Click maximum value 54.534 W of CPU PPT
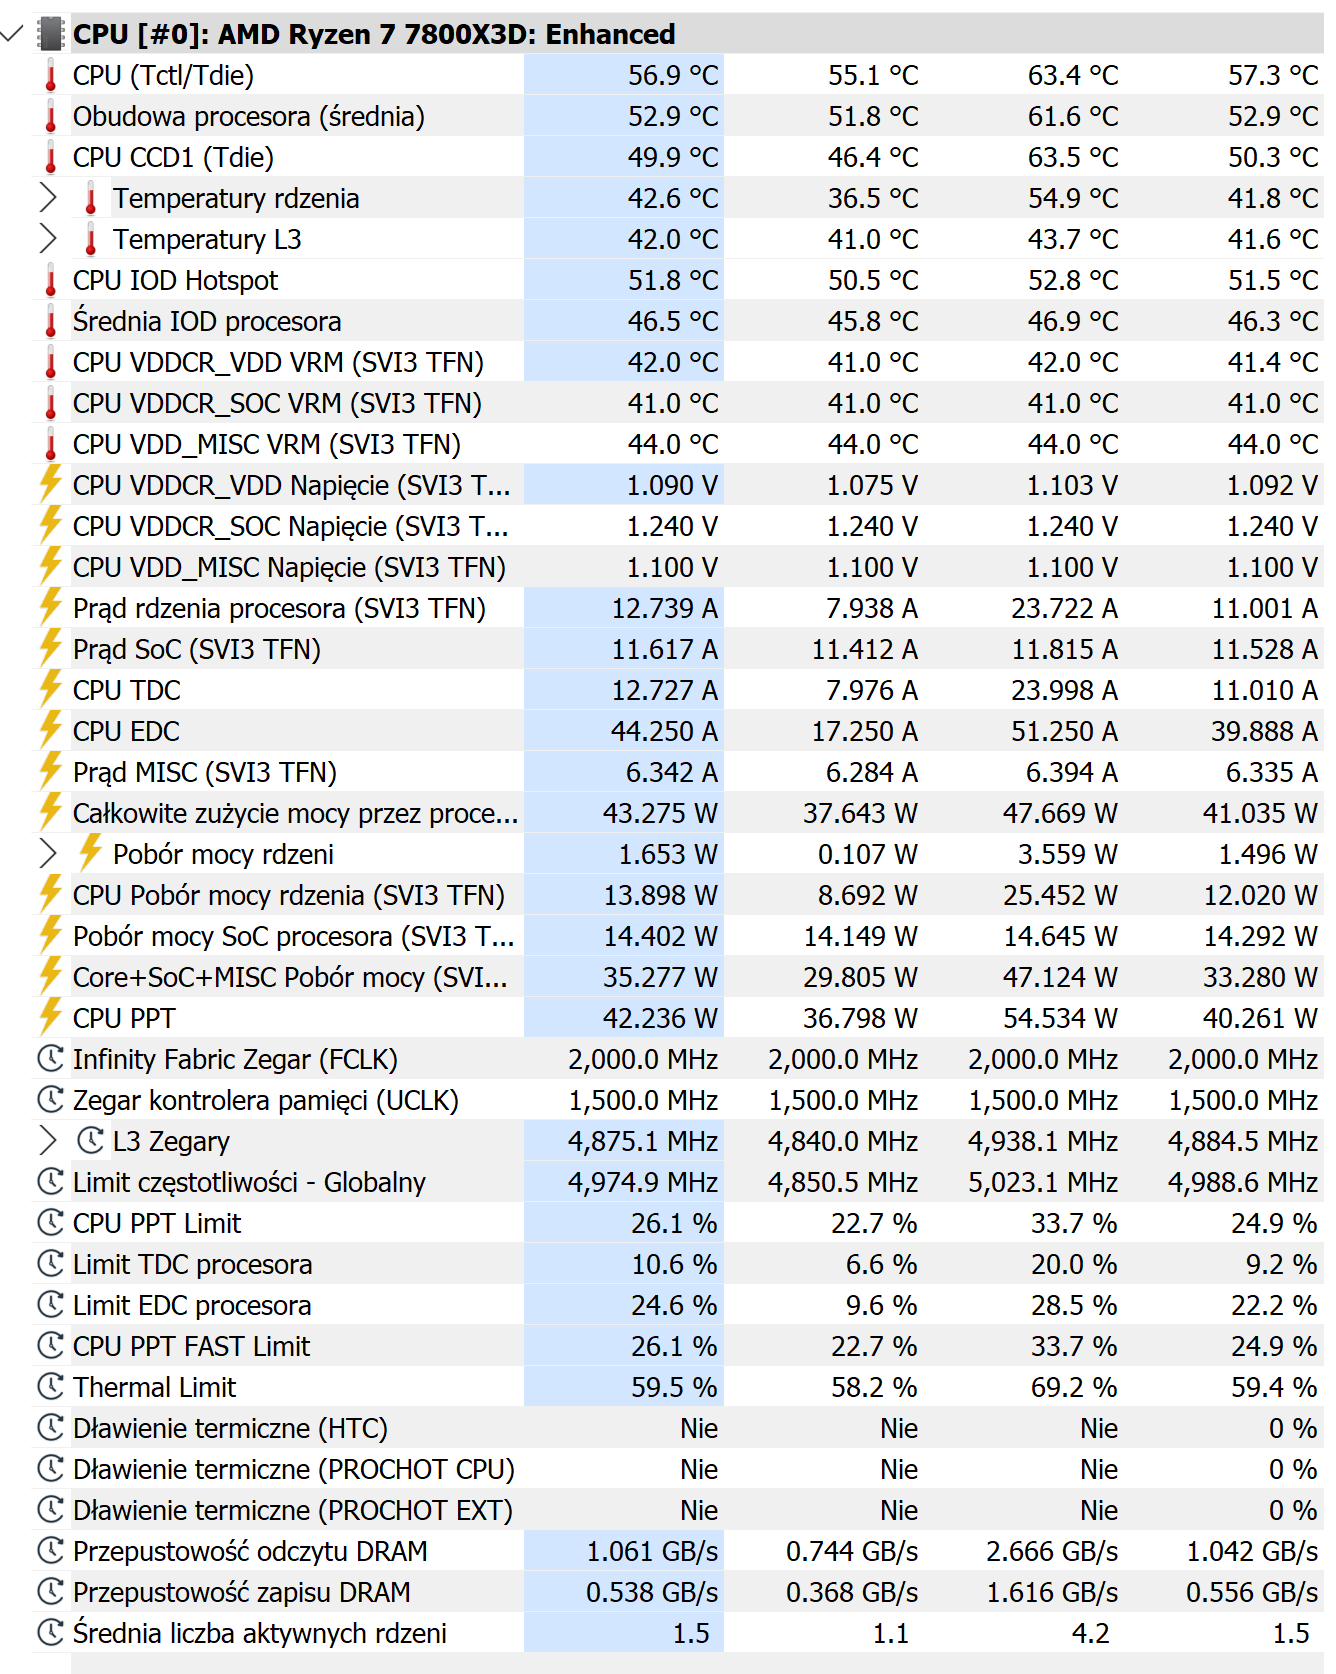 point(1060,1018)
